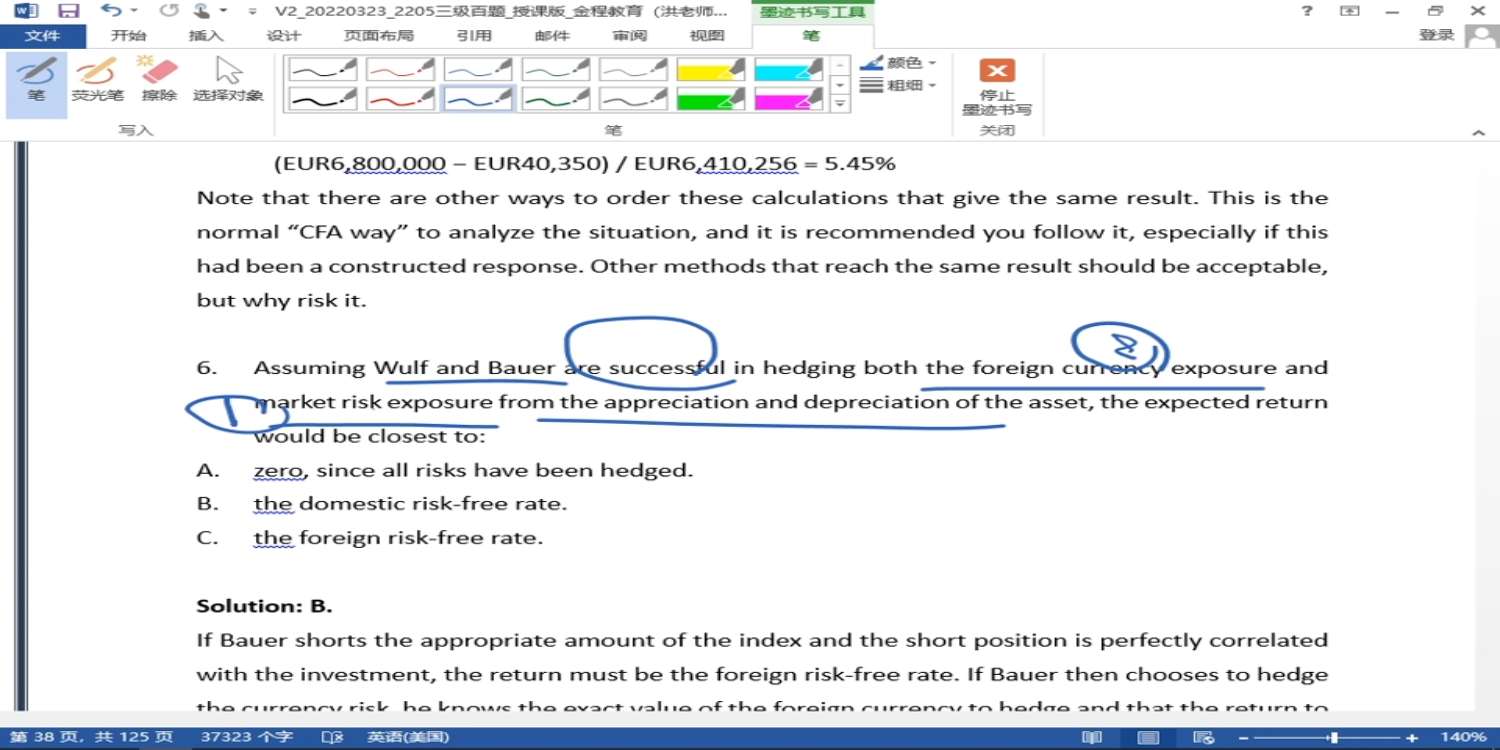Switch to Read Mode view
The width and height of the screenshot is (1500, 750).
[1092, 737]
